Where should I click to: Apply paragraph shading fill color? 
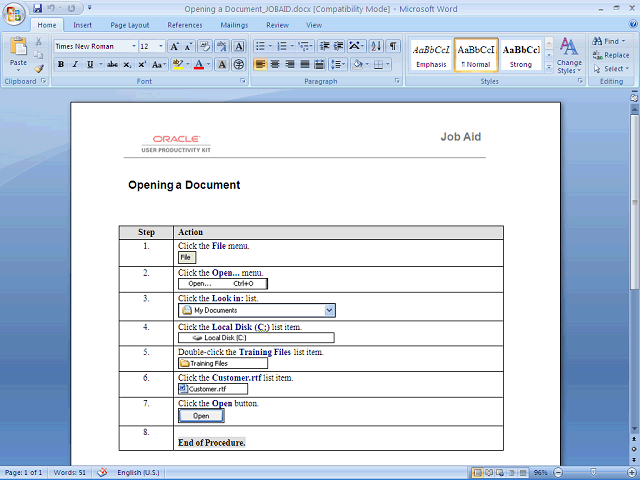tap(358, 64)
